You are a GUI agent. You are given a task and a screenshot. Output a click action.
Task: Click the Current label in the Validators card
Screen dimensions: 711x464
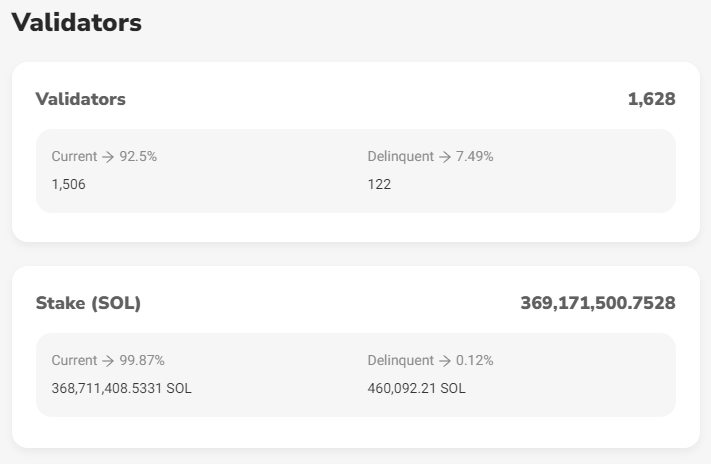73,156
